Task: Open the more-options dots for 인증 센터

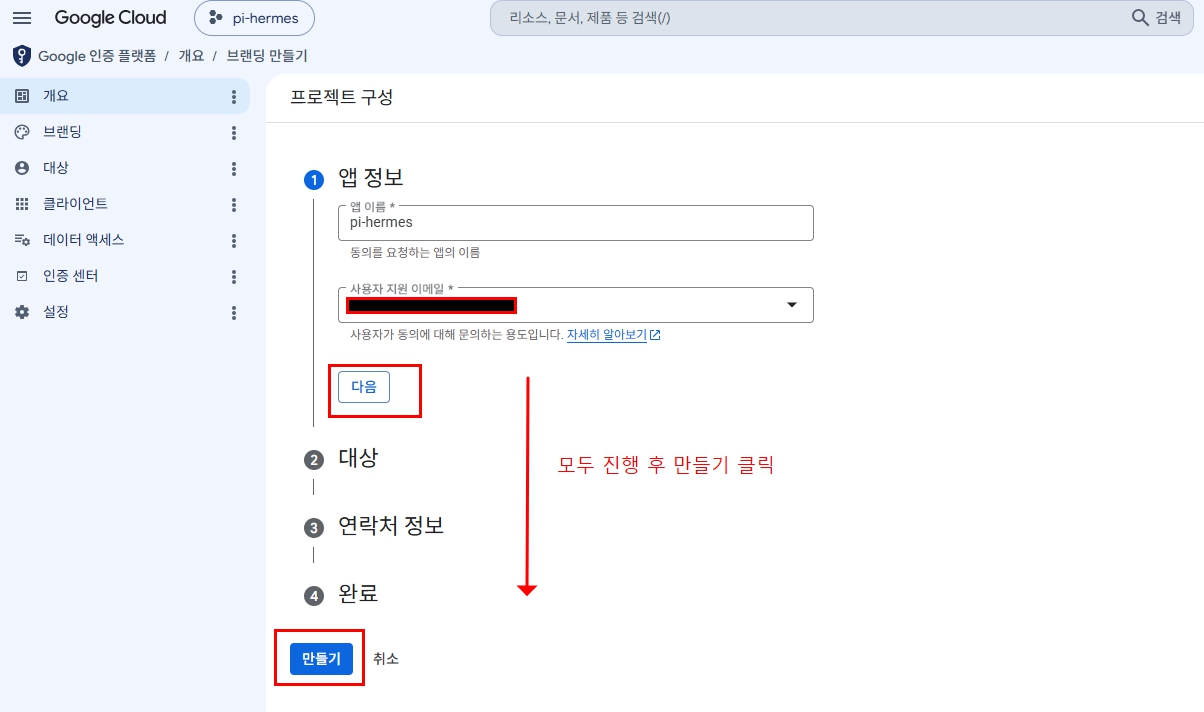Action: (234, 276)
